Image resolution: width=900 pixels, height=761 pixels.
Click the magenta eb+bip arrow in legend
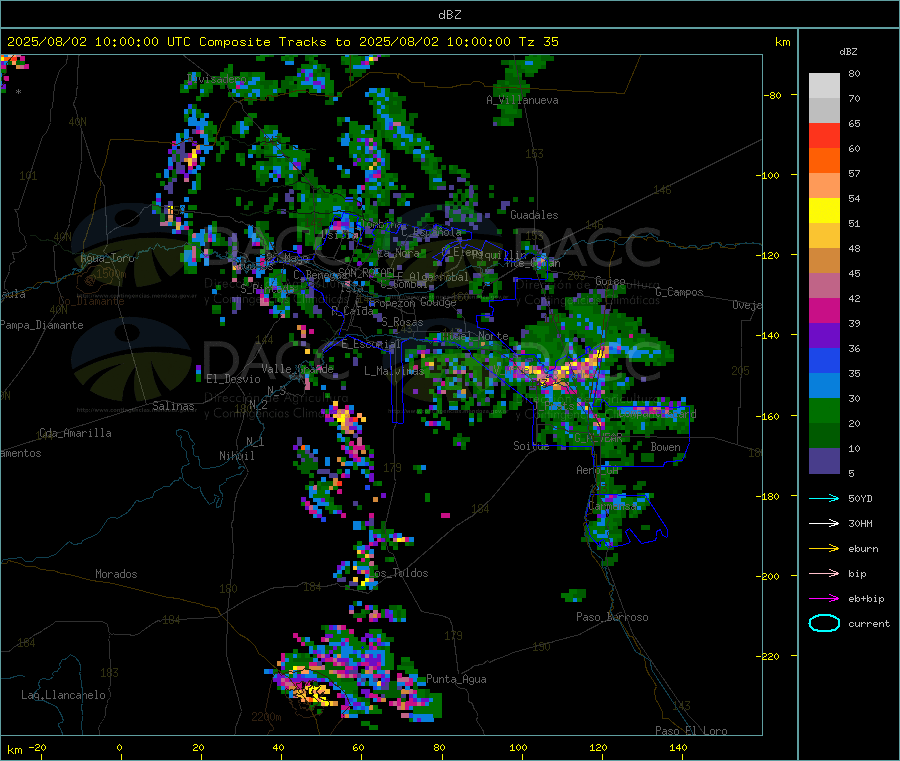pyautogui.click(x=824, y=598)
